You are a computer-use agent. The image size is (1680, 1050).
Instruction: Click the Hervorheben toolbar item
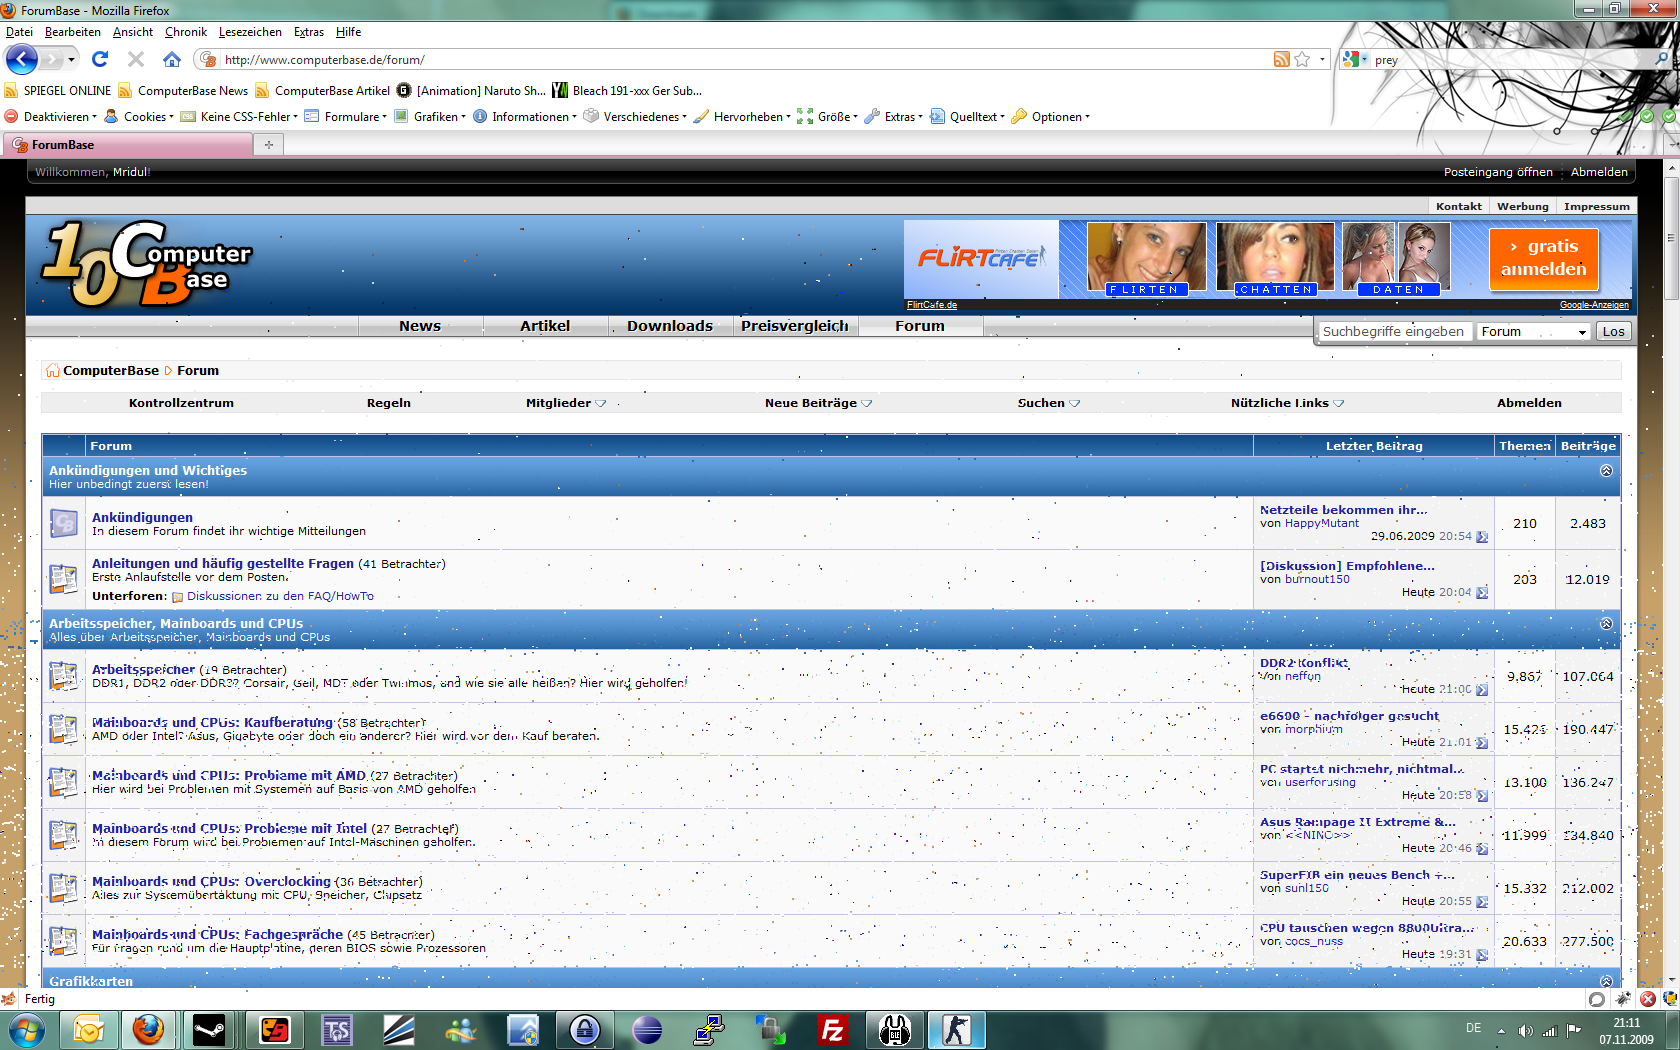pyautogui.click(x=742, y=117)
